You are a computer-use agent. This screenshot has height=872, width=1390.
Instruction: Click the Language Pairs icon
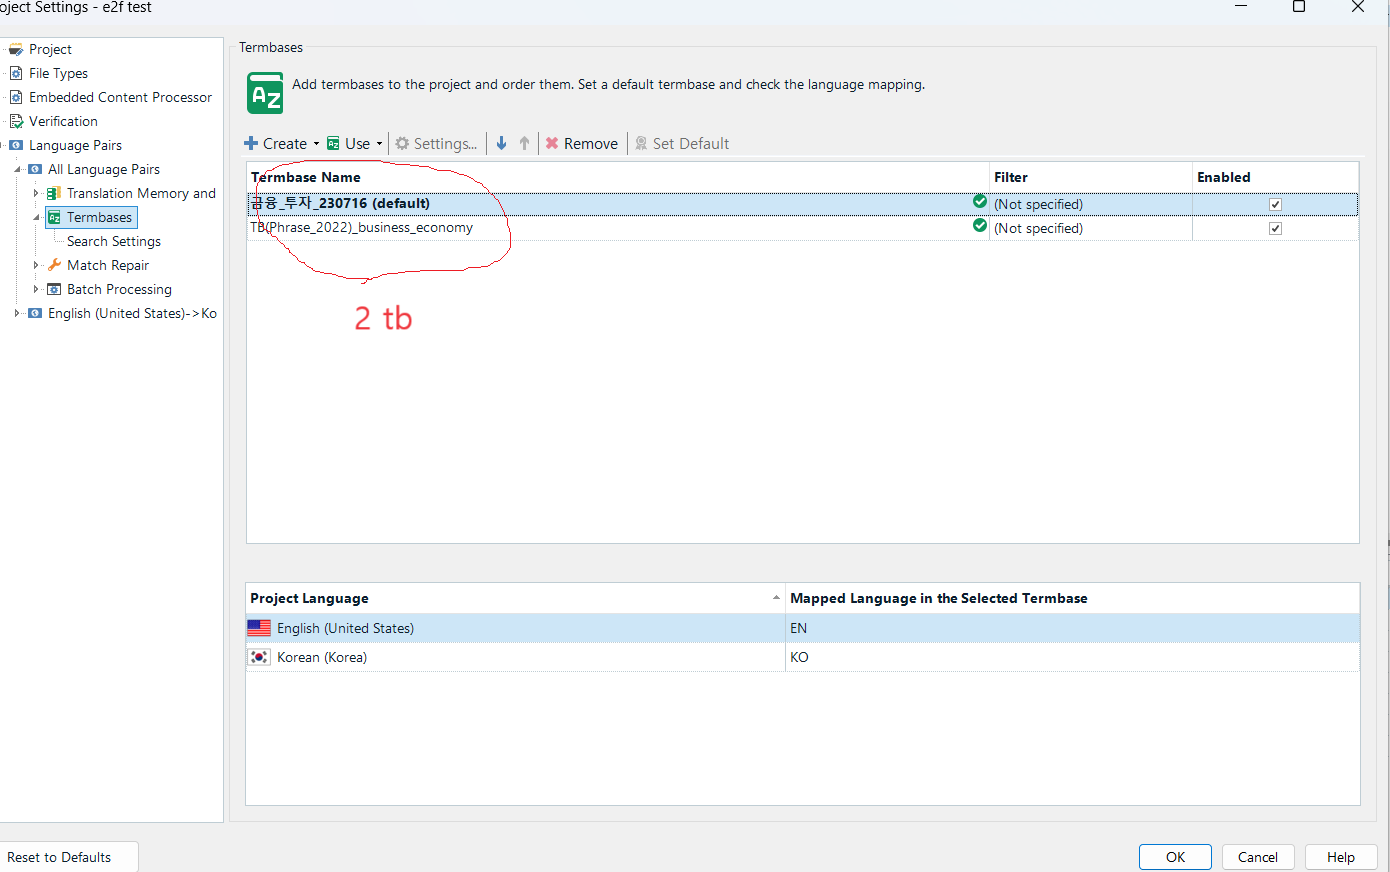pyautogui.click(x=16, y=145)
